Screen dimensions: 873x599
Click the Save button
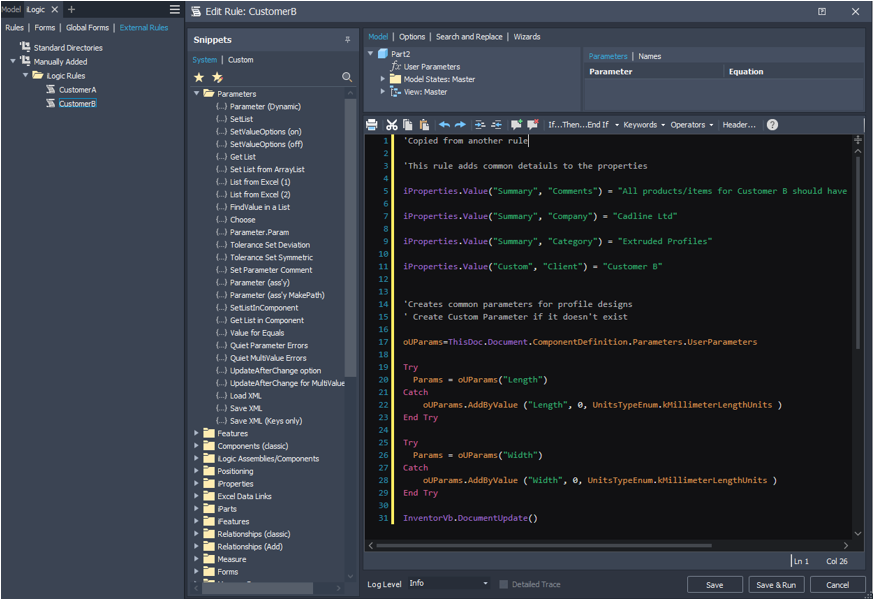click(x=715, y=585)
